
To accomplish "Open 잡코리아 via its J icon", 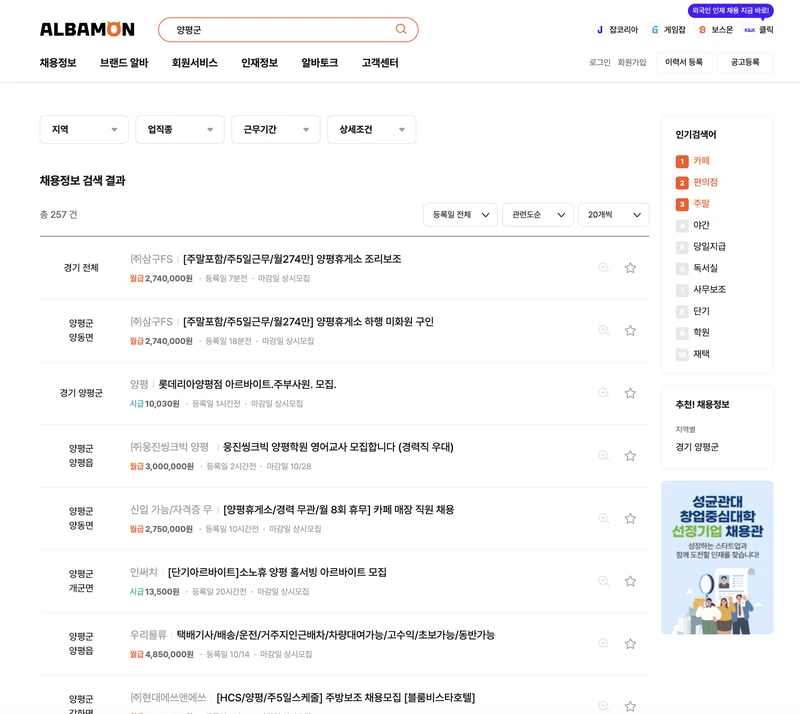I will [600, 29].
